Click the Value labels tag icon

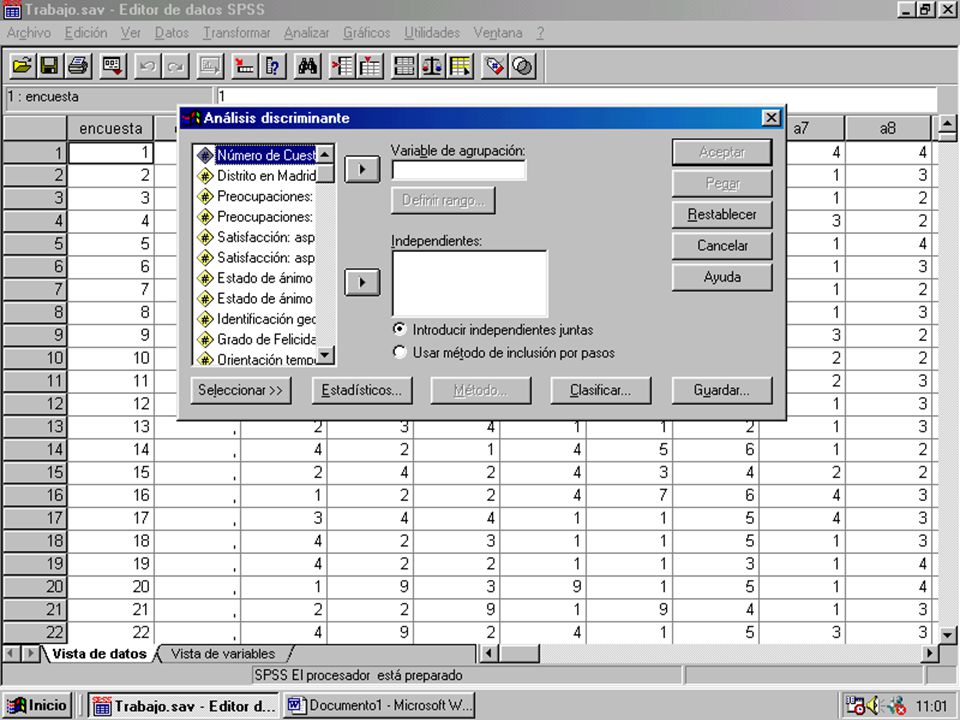(x=495, y=66)
